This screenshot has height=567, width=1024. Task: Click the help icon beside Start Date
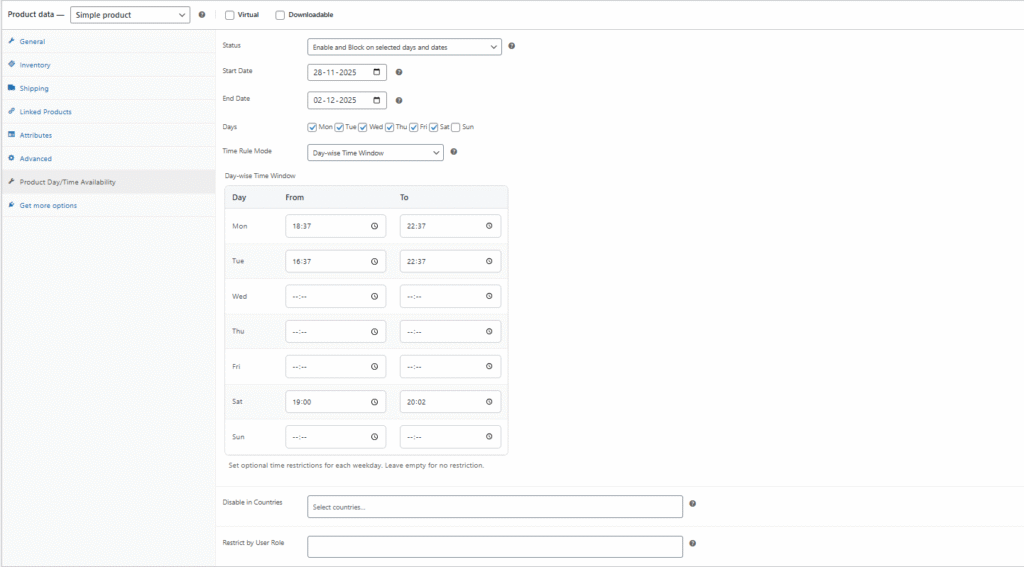point(399,72)
